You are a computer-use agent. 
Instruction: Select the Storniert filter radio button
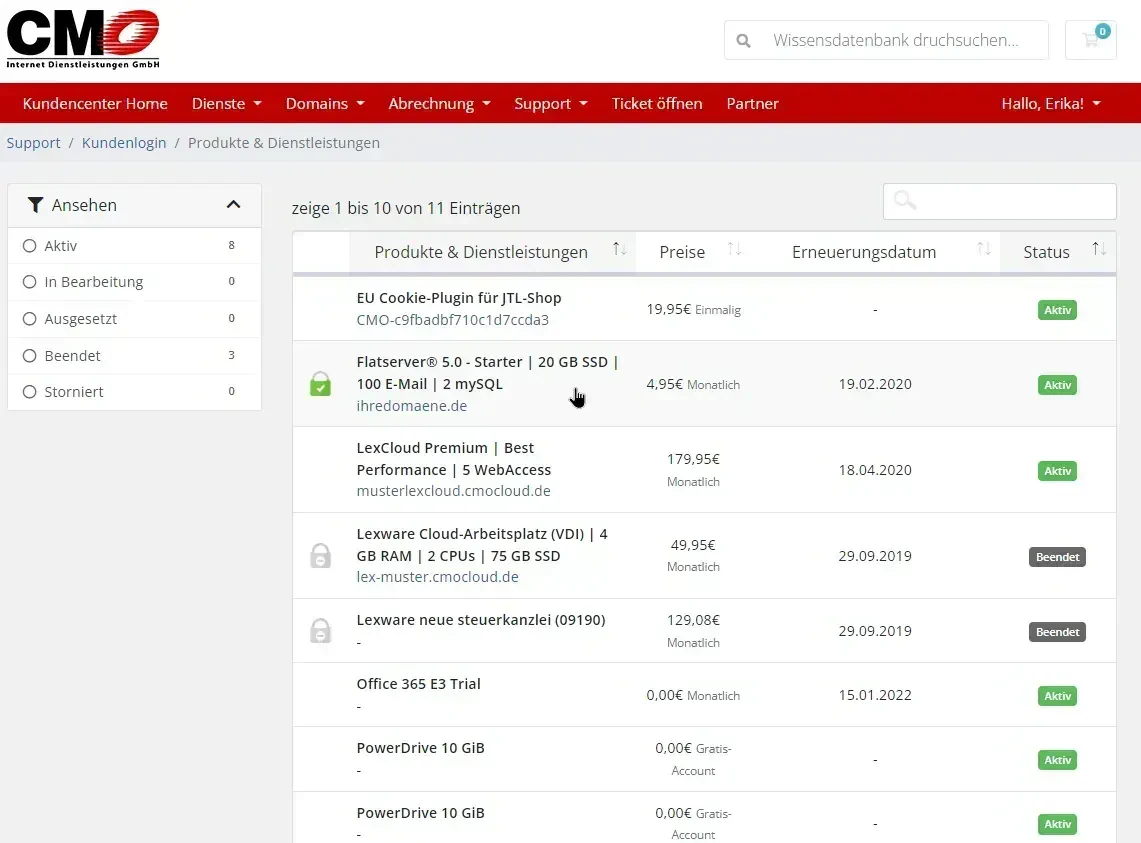coord(29,392)
